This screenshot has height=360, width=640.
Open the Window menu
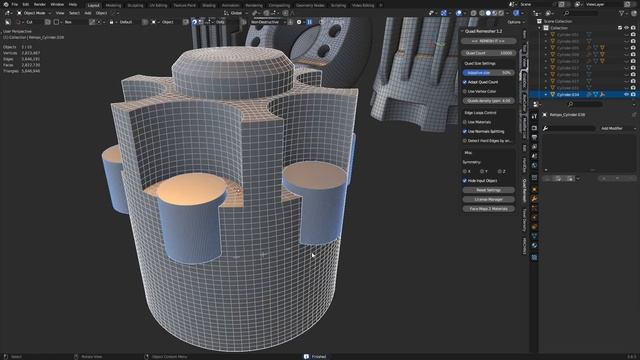coord(57,4)
